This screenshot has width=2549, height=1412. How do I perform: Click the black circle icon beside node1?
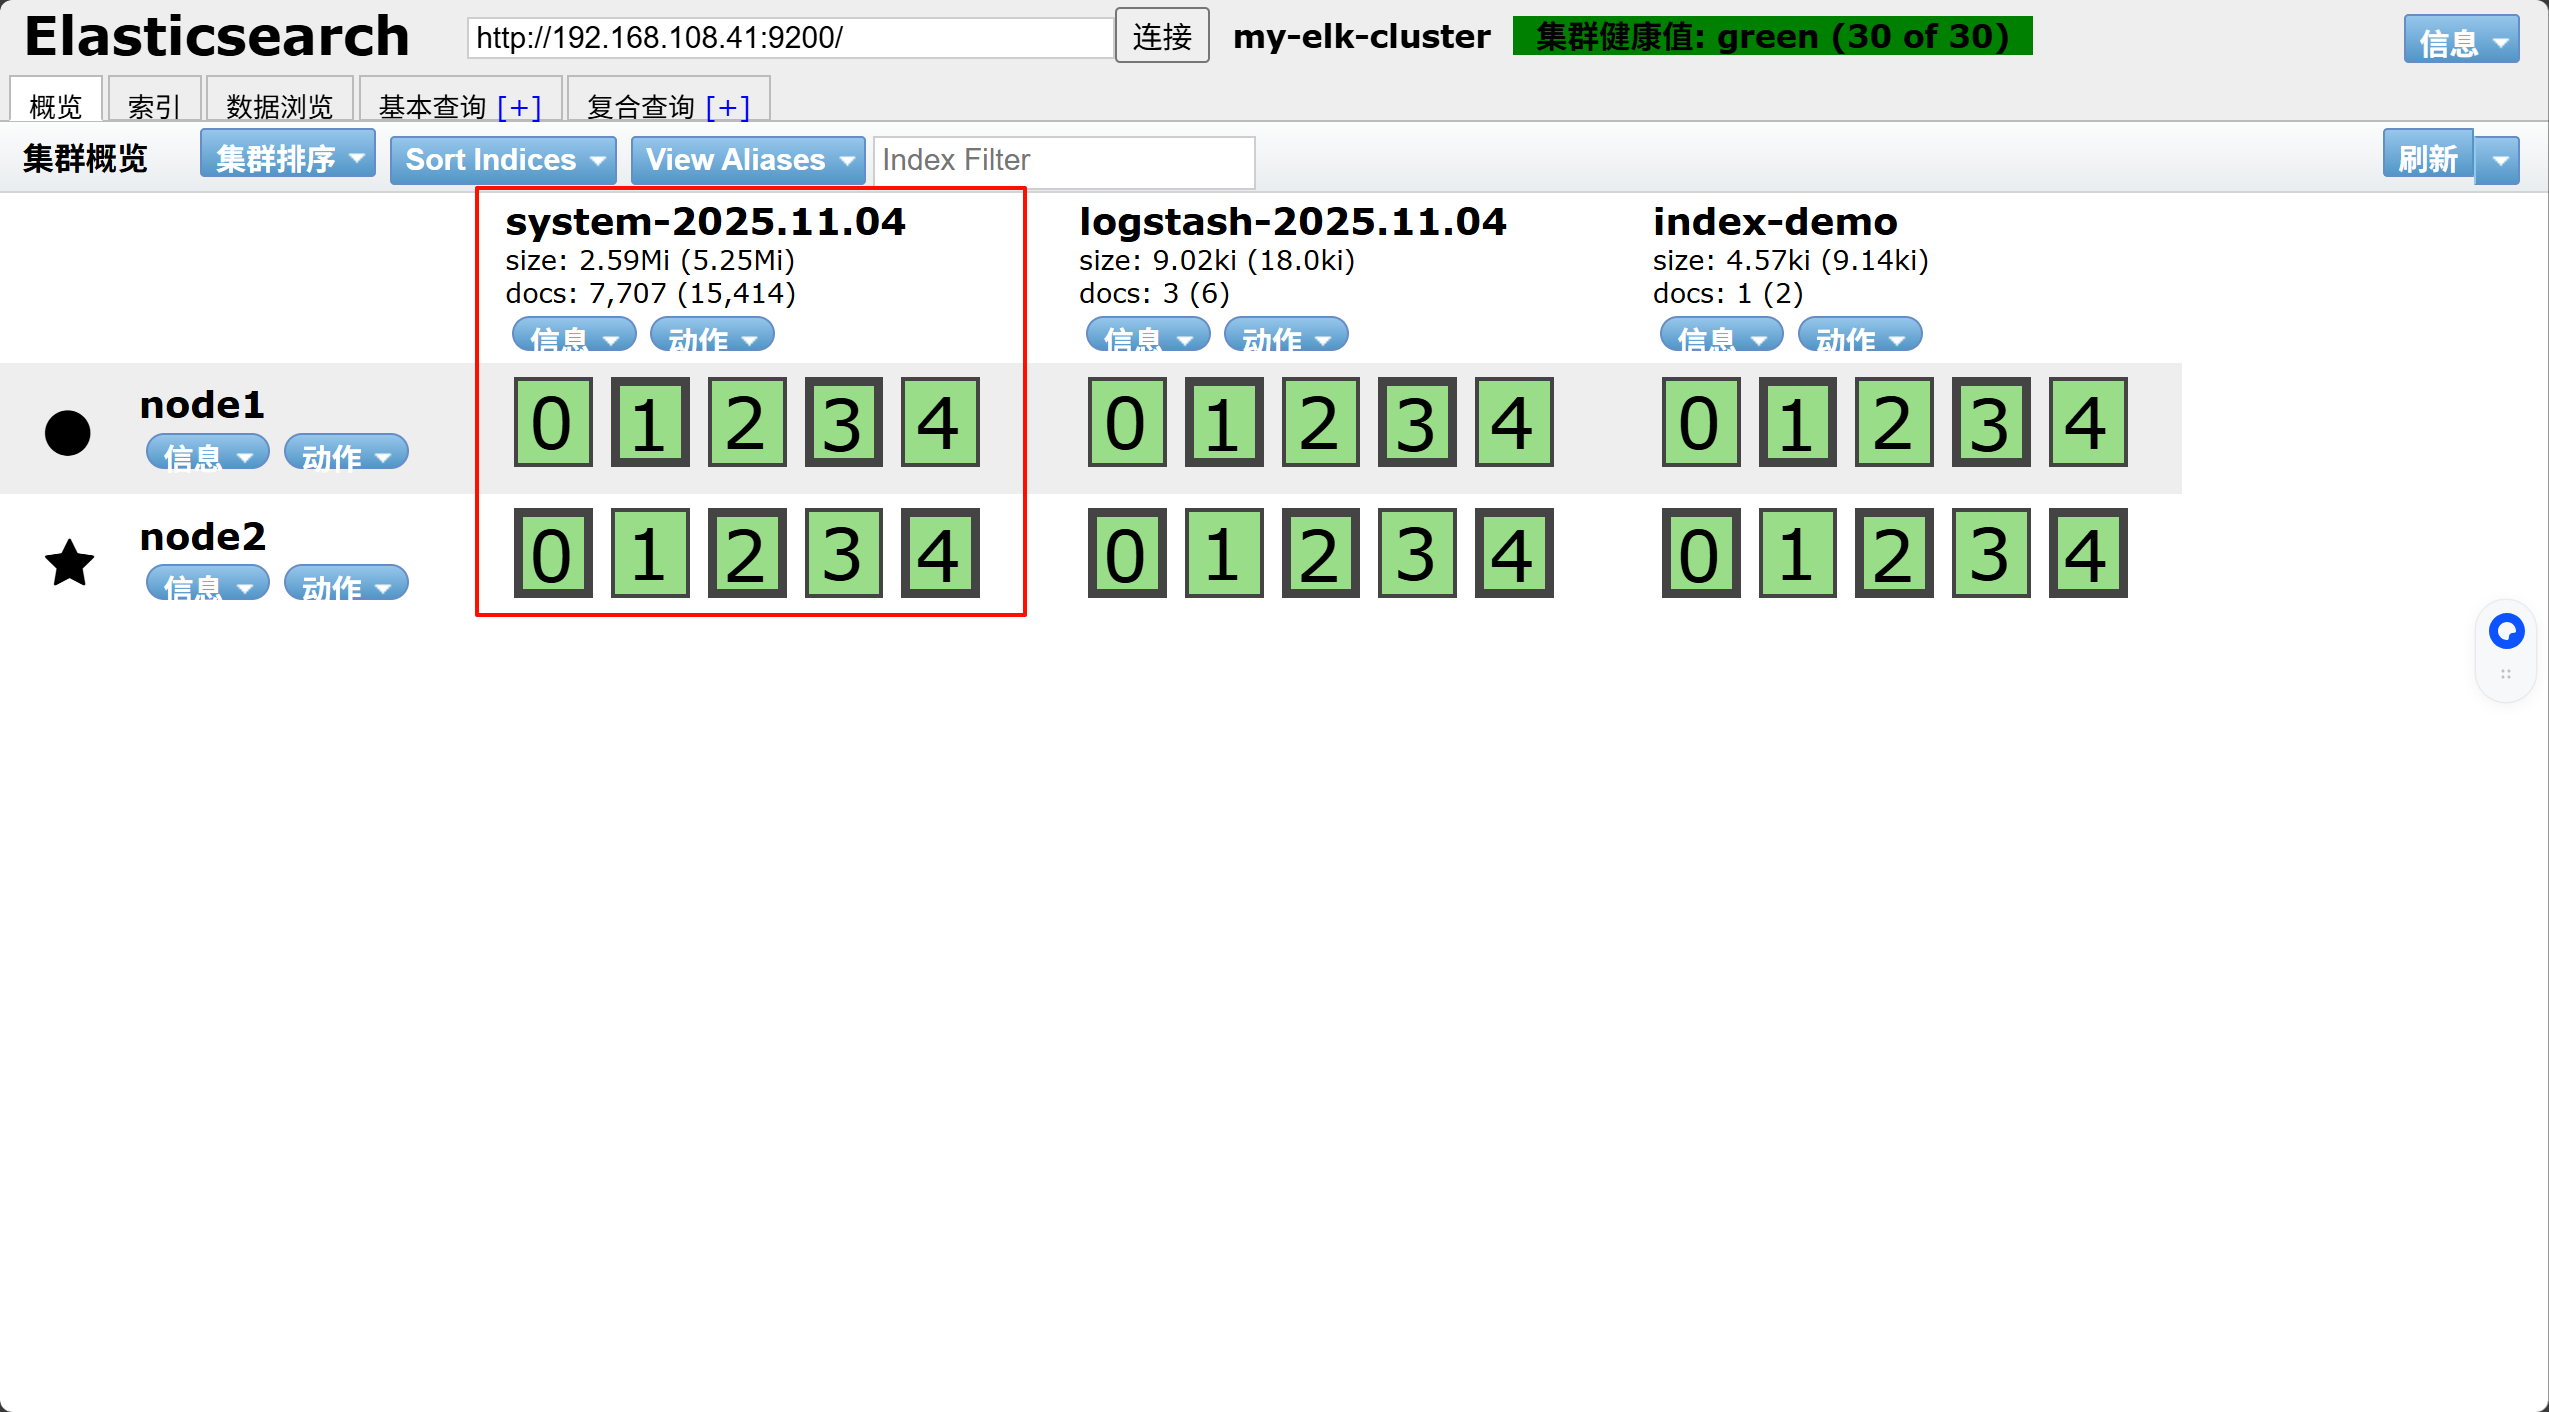pos(68,433)
